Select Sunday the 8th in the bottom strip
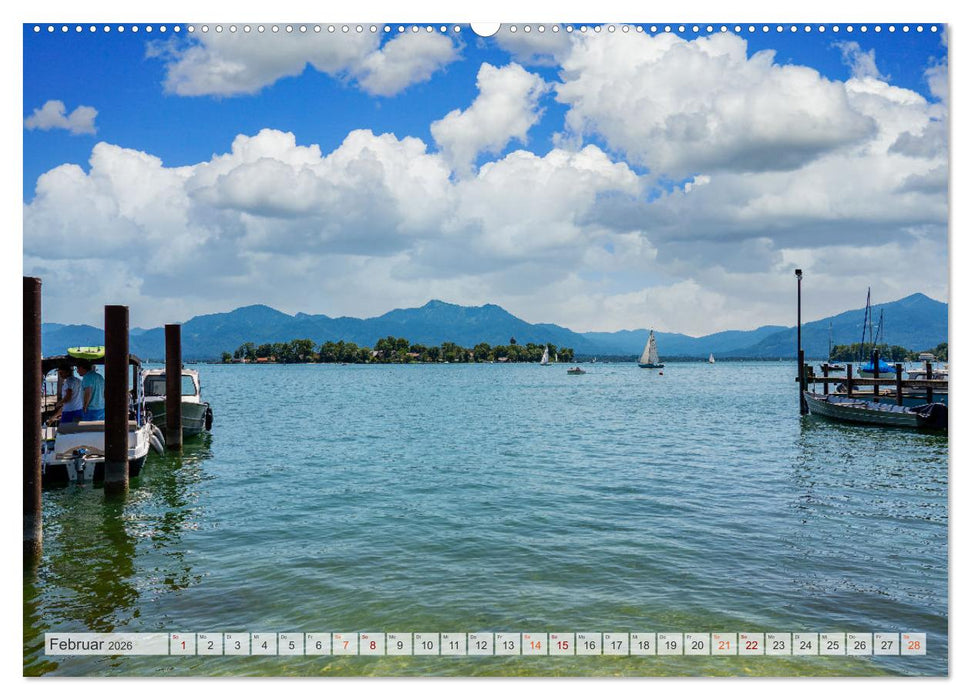The height and width of the screenshot is (700, 971). pyautogui.click(x=372, y=646)
